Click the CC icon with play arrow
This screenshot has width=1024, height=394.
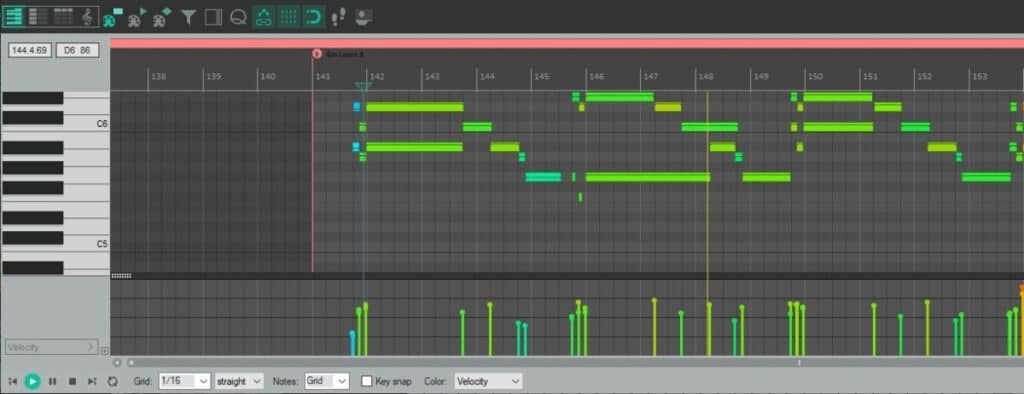pyautogui.click(x=137, y=17)
